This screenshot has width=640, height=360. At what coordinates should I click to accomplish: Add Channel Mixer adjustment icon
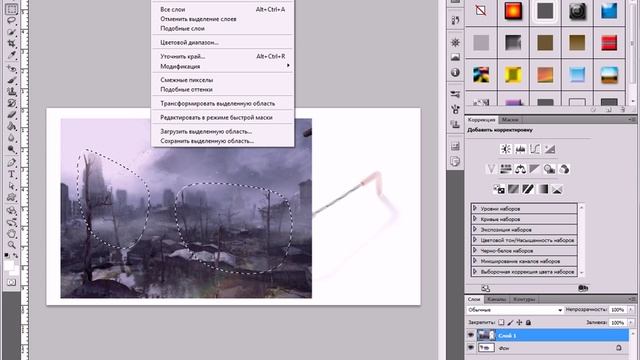pyautogui.click(x=564, y=169)
